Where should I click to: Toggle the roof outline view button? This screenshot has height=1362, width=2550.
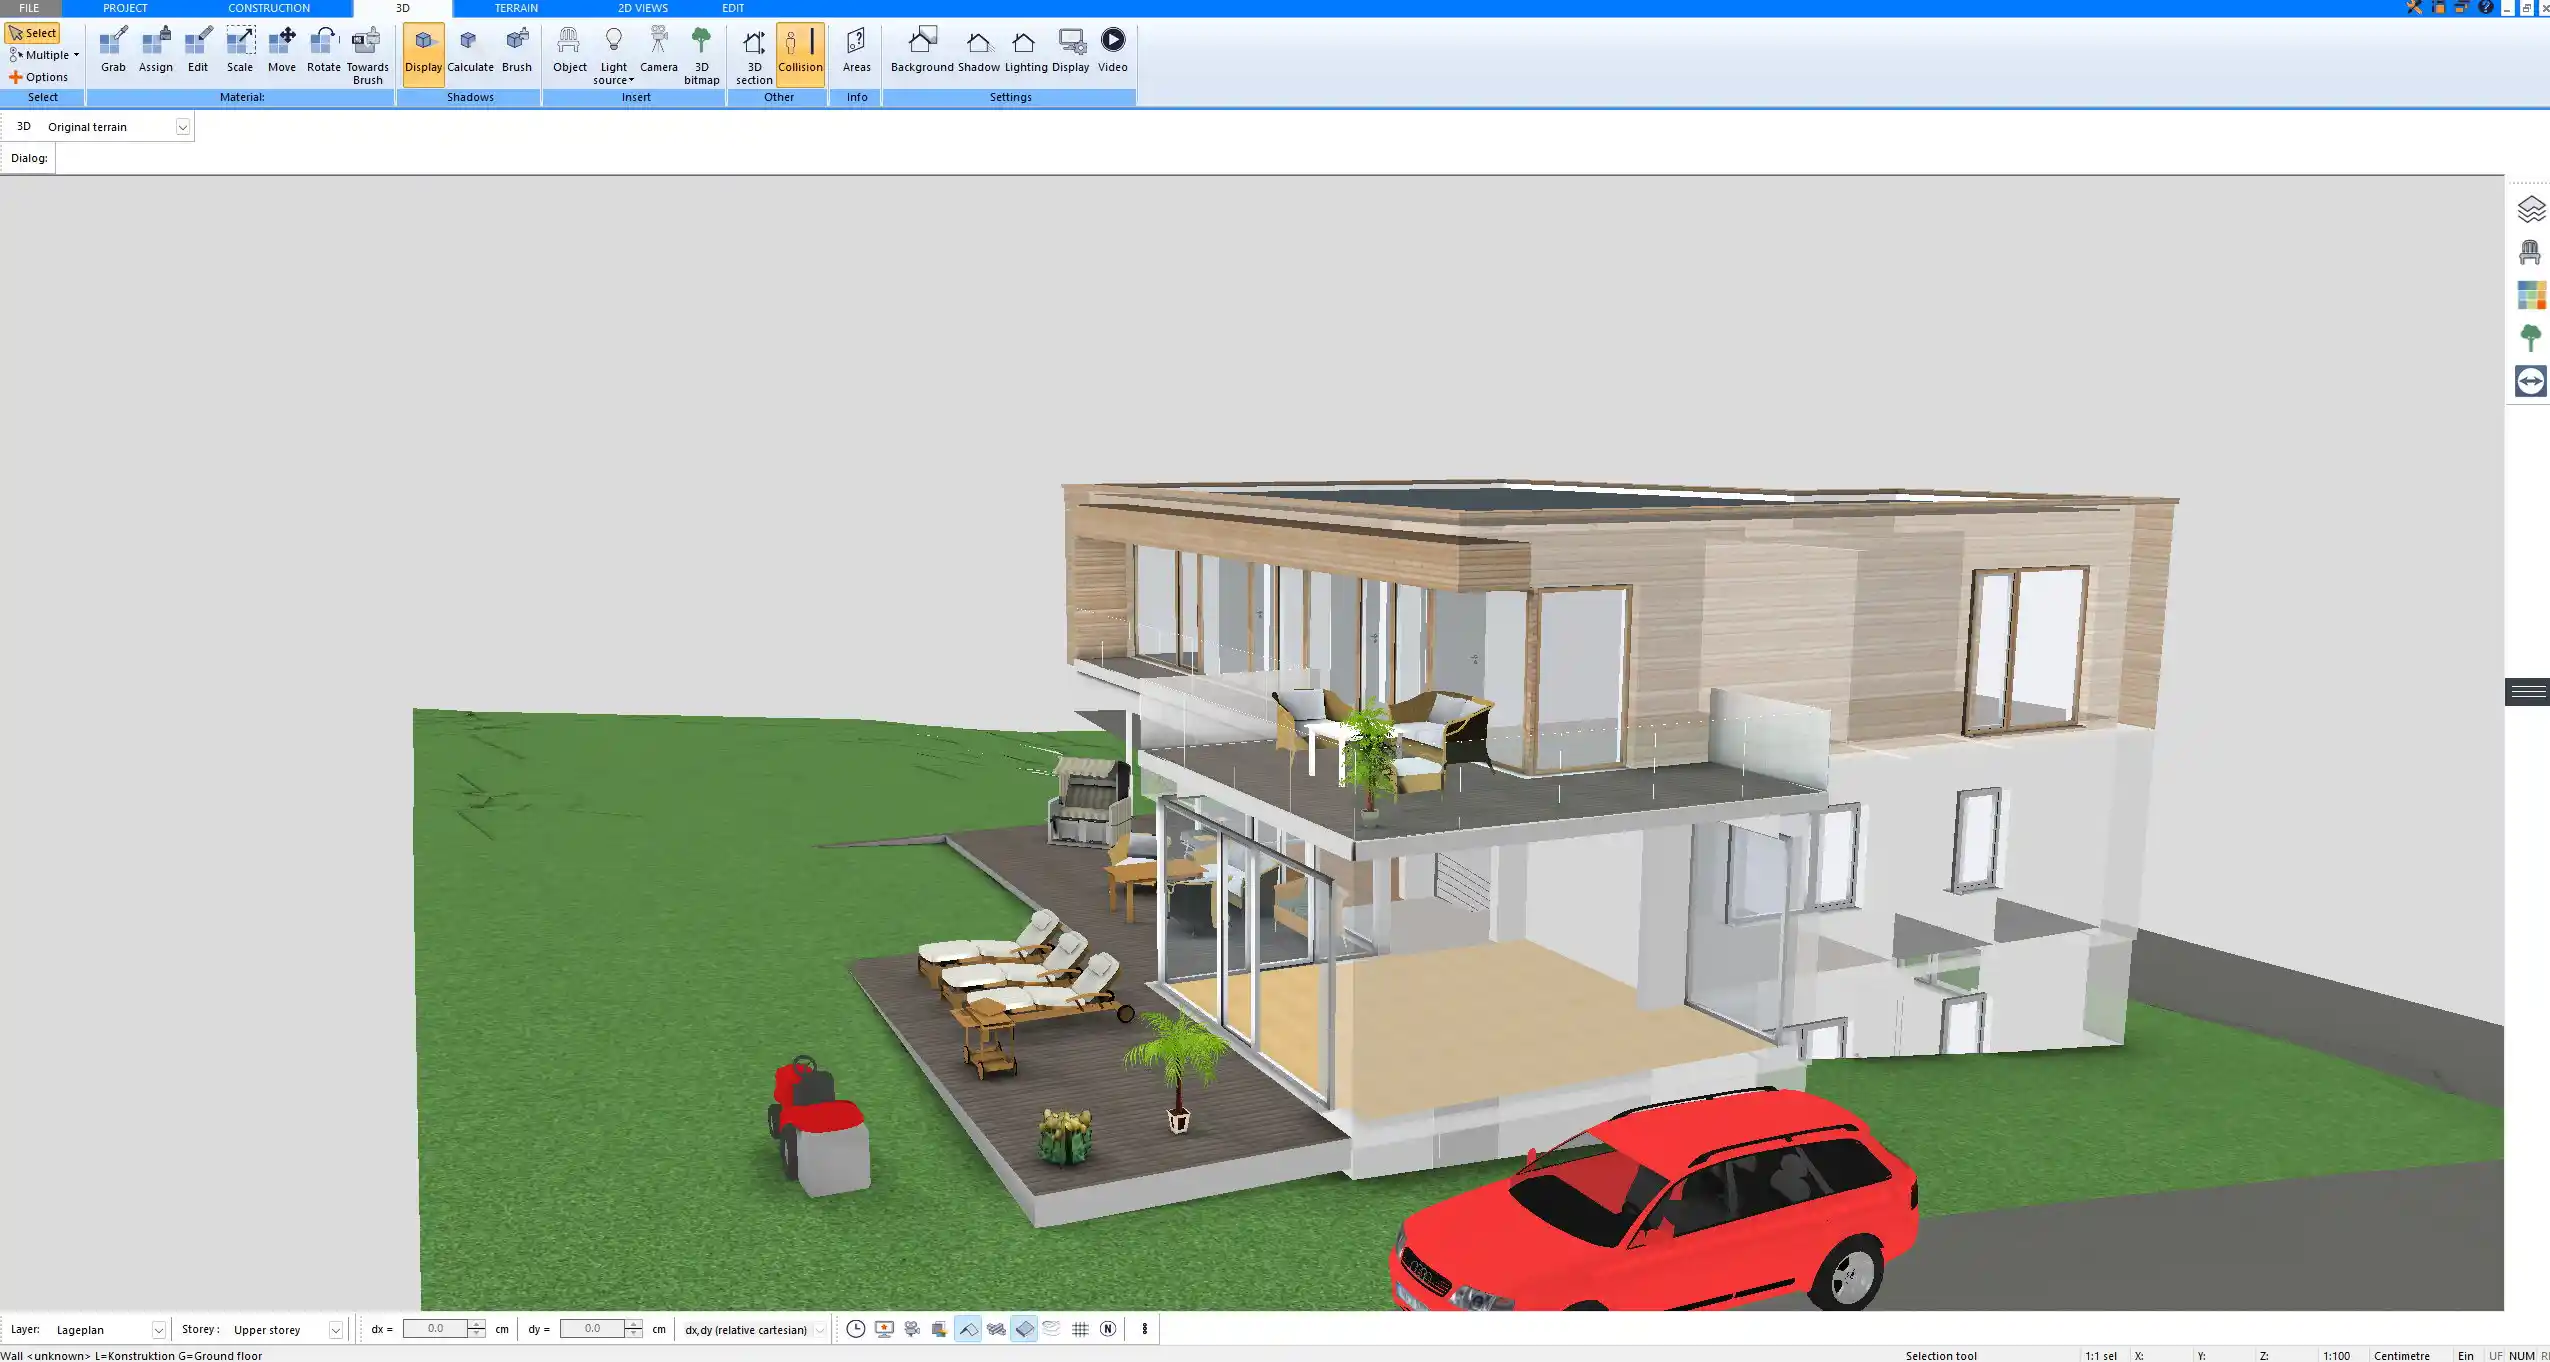[x=968, y=1329]
